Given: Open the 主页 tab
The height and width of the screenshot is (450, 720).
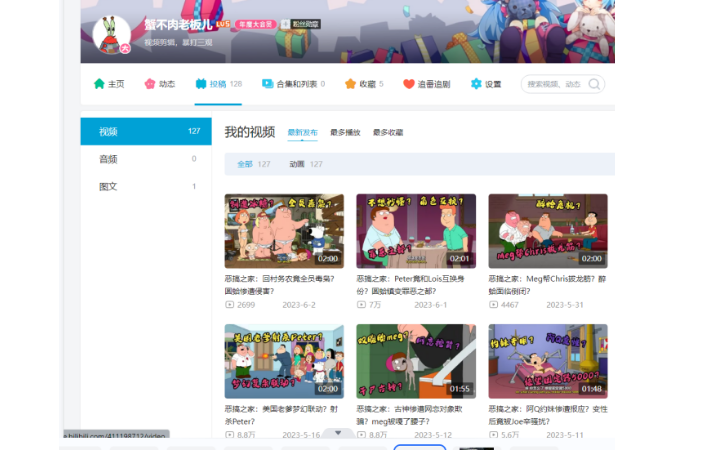Looking at the screenshot, I should [109, 84].
